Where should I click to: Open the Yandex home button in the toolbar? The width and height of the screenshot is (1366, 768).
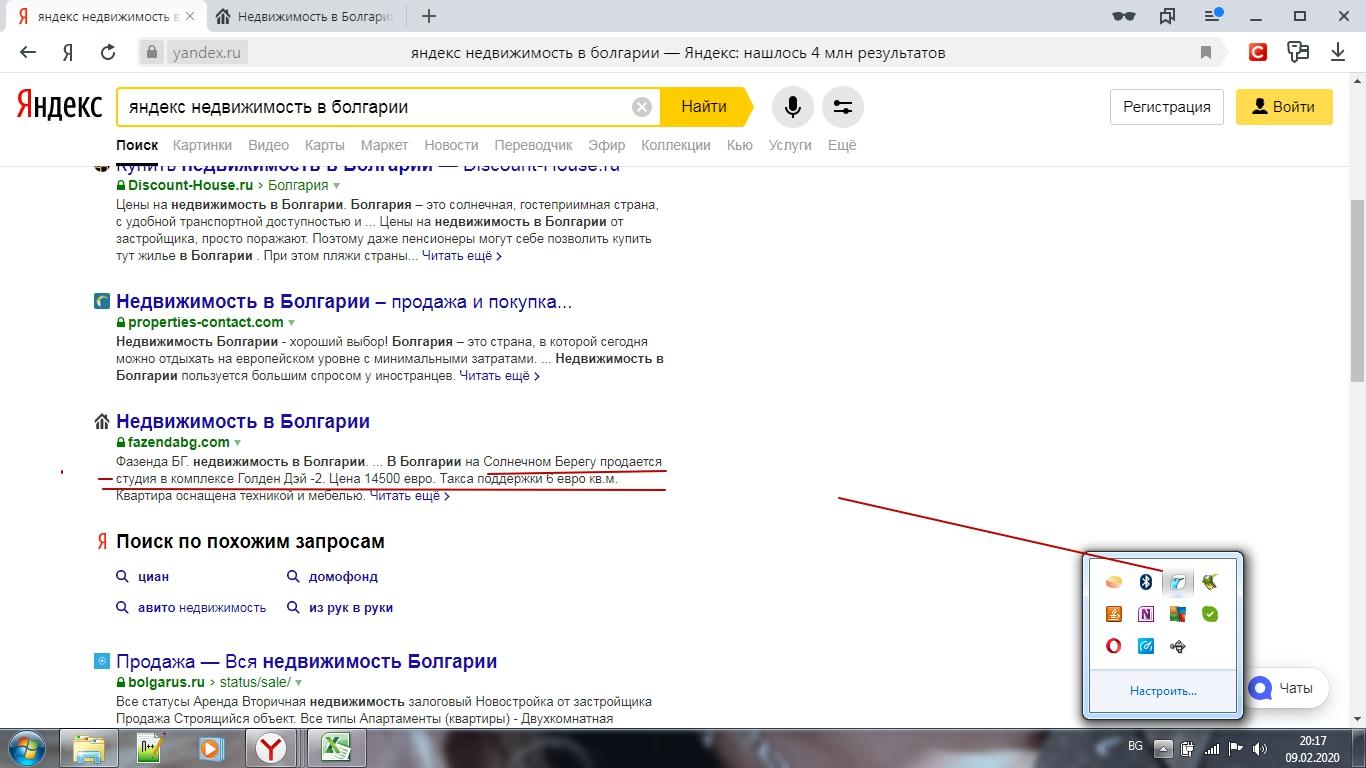pyautogui.click(x=68, y=53)
